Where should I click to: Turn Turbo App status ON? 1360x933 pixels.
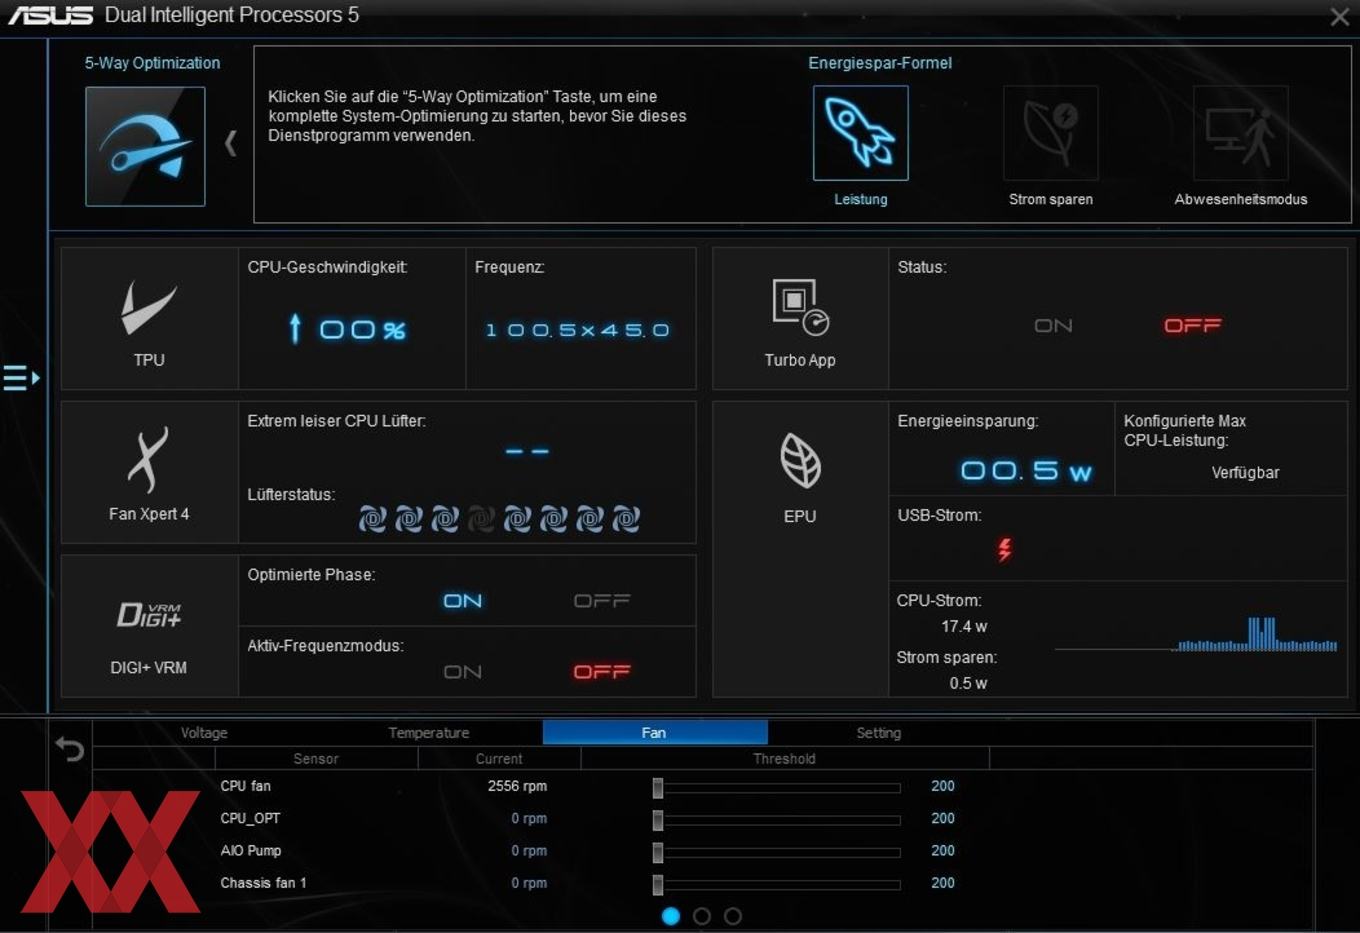click(1053, 326)
